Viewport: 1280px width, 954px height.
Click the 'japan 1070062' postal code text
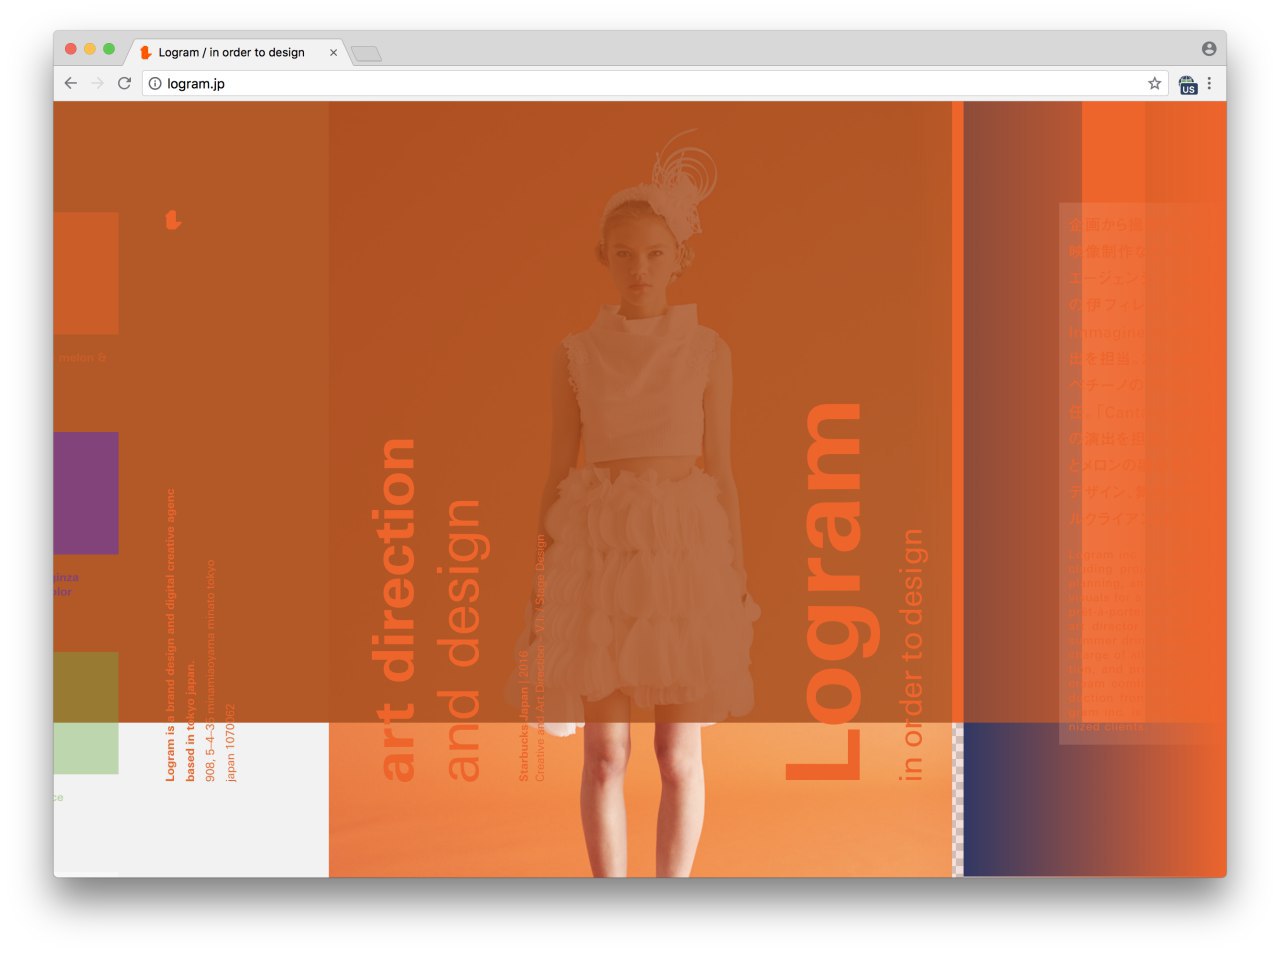coord(231,742)
